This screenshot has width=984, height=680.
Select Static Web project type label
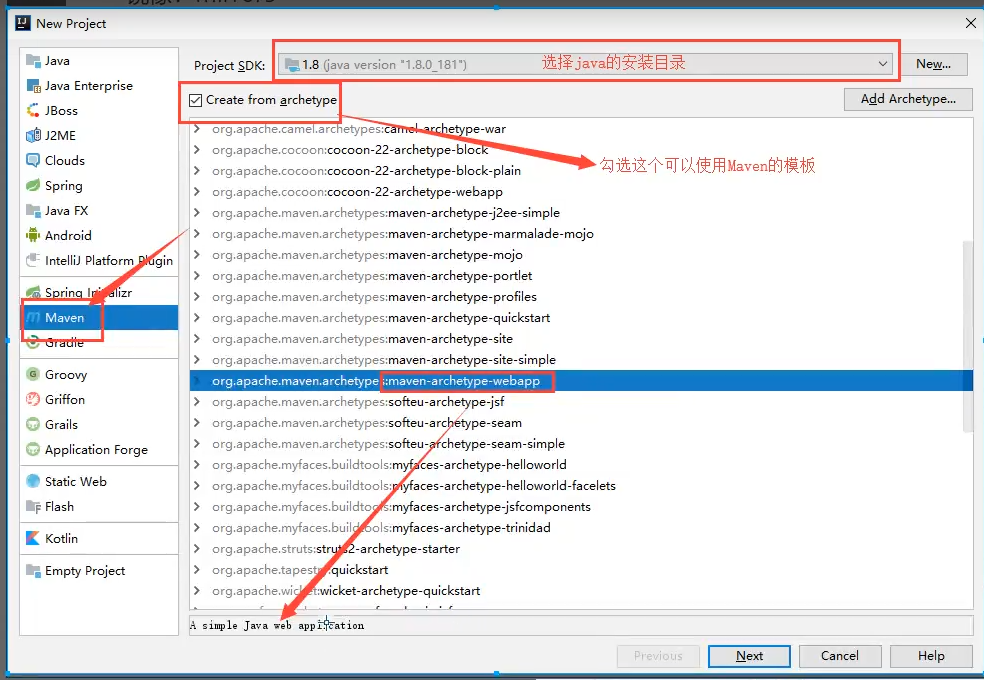[x=76, y=481]
